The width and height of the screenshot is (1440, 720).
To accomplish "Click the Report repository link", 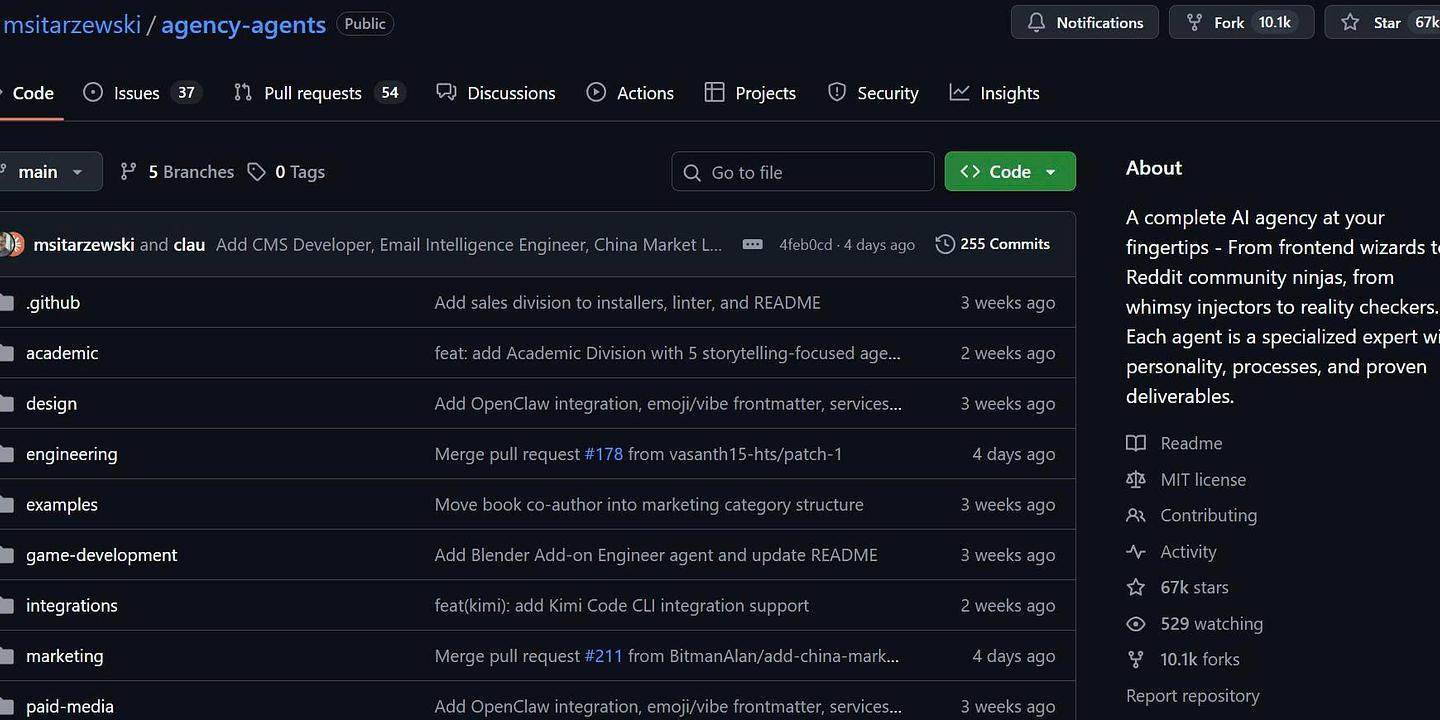I will [1192, 695].
